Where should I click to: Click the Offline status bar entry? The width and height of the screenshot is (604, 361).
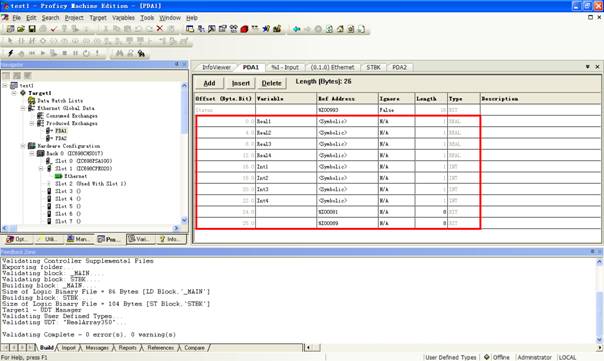point(501,357)
